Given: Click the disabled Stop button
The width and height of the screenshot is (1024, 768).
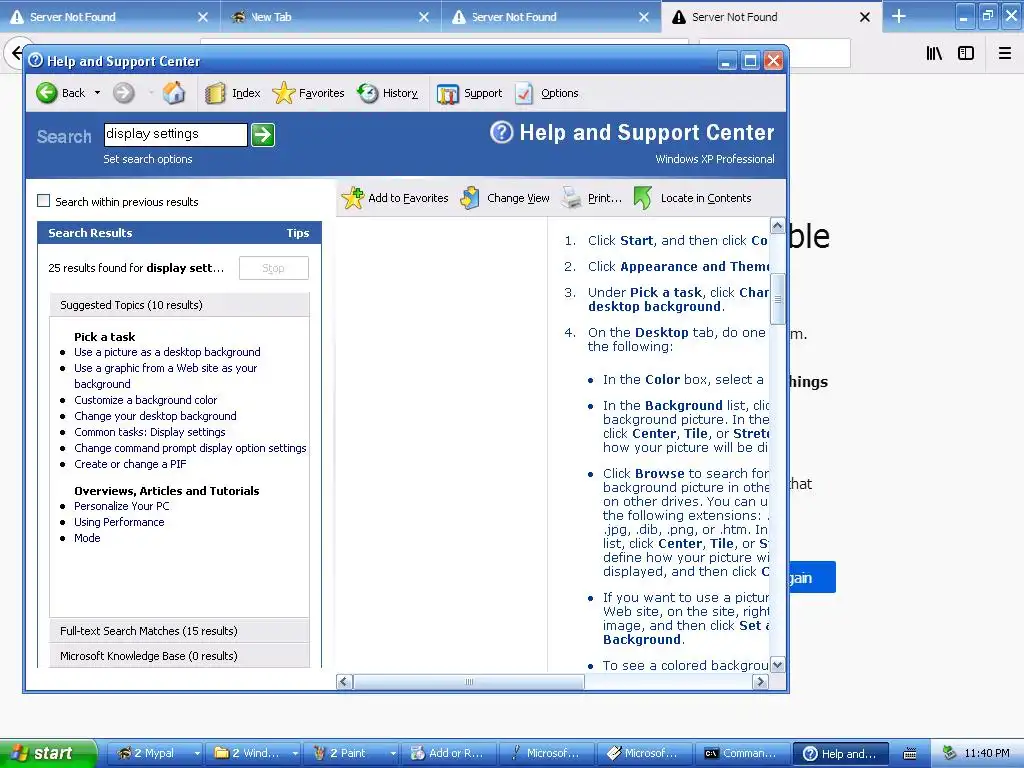Looking at the screenshot, I should pos(274,268).
